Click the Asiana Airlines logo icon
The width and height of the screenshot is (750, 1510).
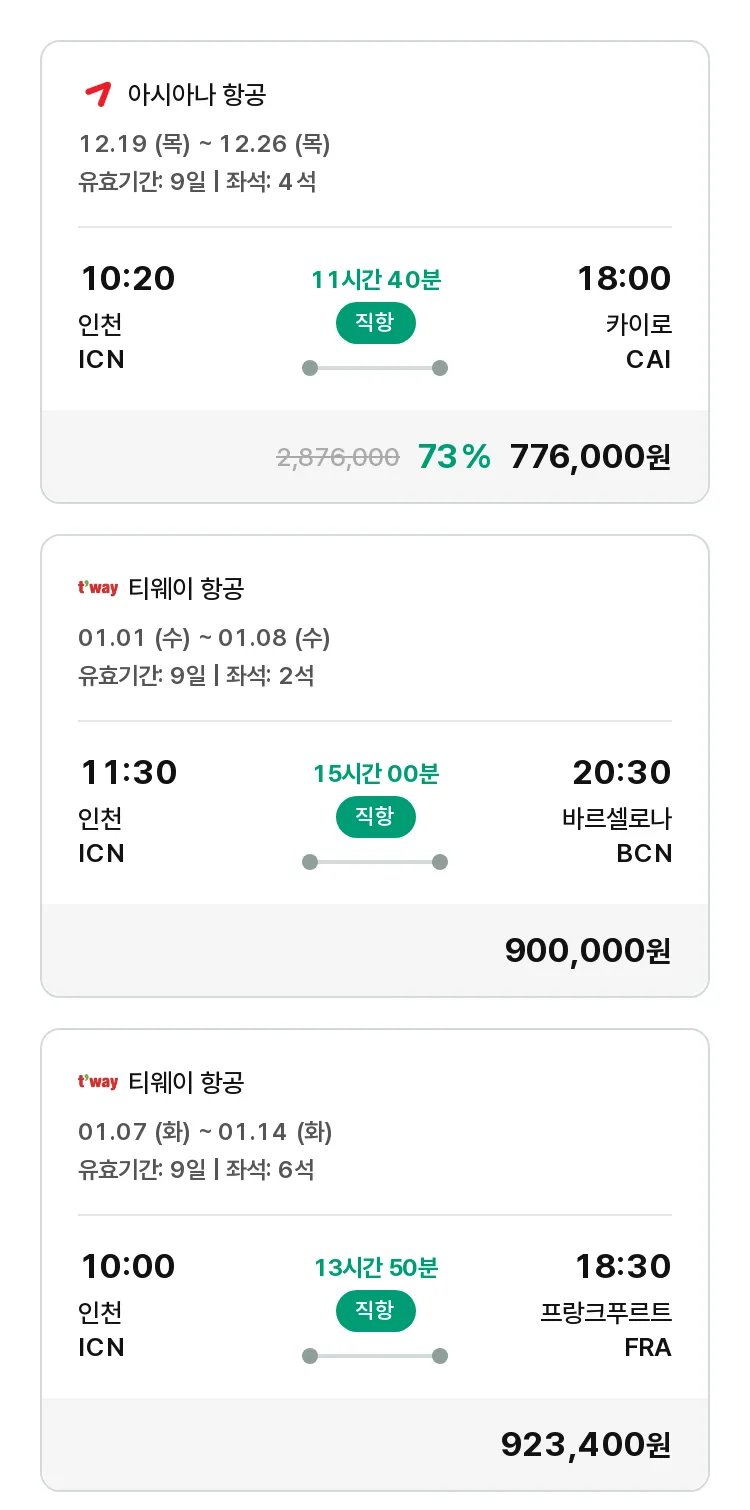tap(97, 95)
